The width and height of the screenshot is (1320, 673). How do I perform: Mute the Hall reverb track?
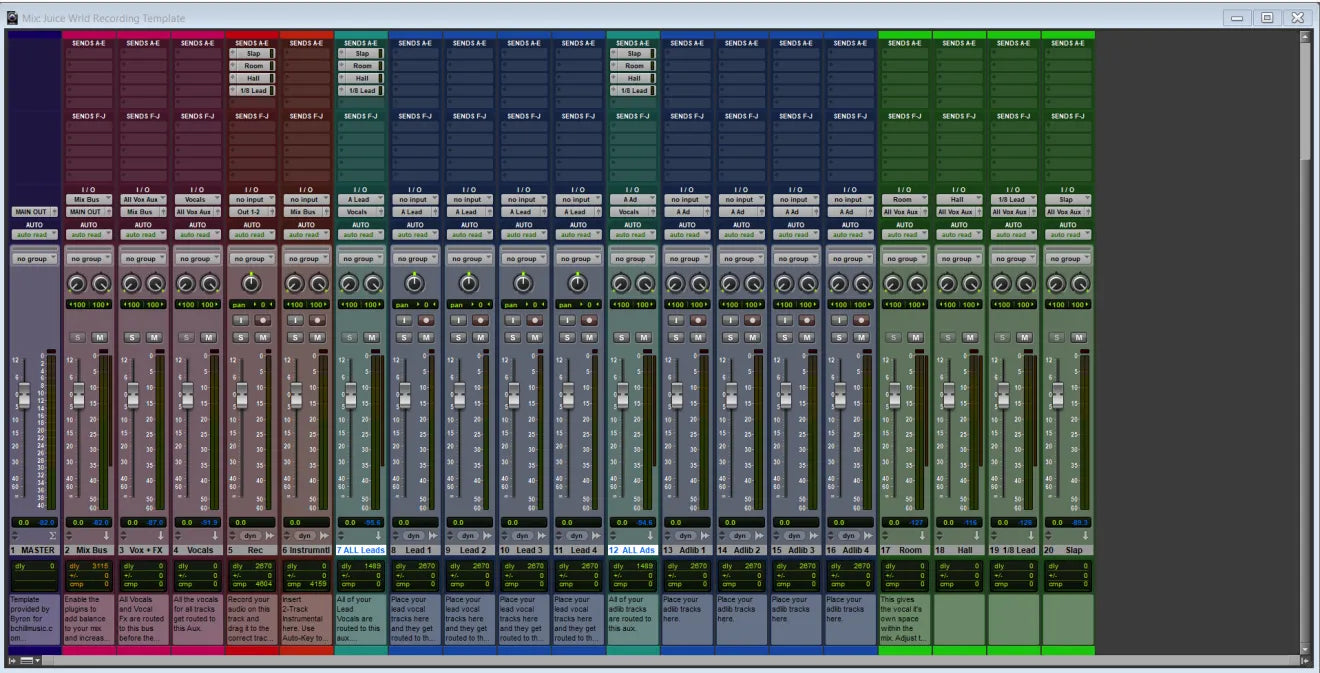click(x=969, y=337)
